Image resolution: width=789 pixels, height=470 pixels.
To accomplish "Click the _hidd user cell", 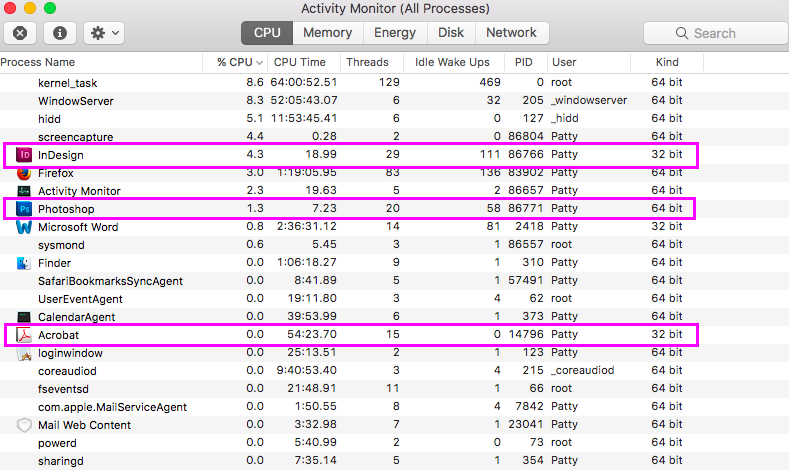I will tap(565, 118).
